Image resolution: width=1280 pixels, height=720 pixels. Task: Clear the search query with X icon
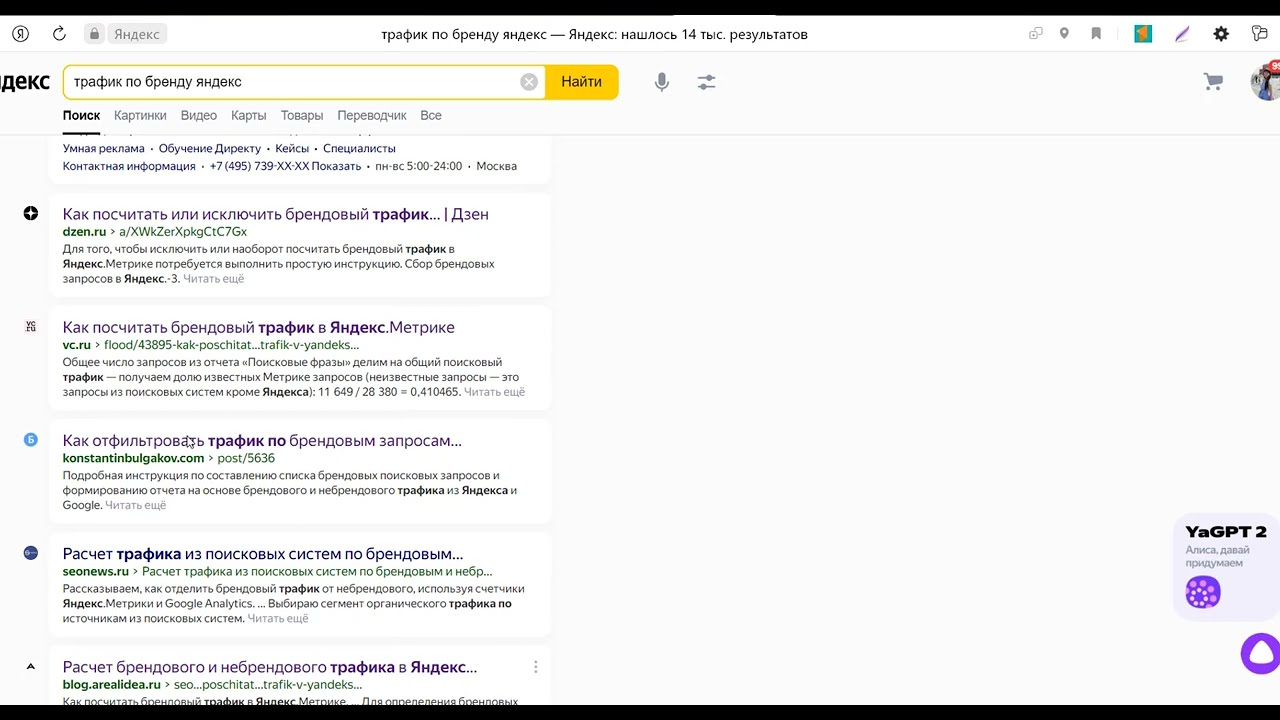[x=529, y=82]
